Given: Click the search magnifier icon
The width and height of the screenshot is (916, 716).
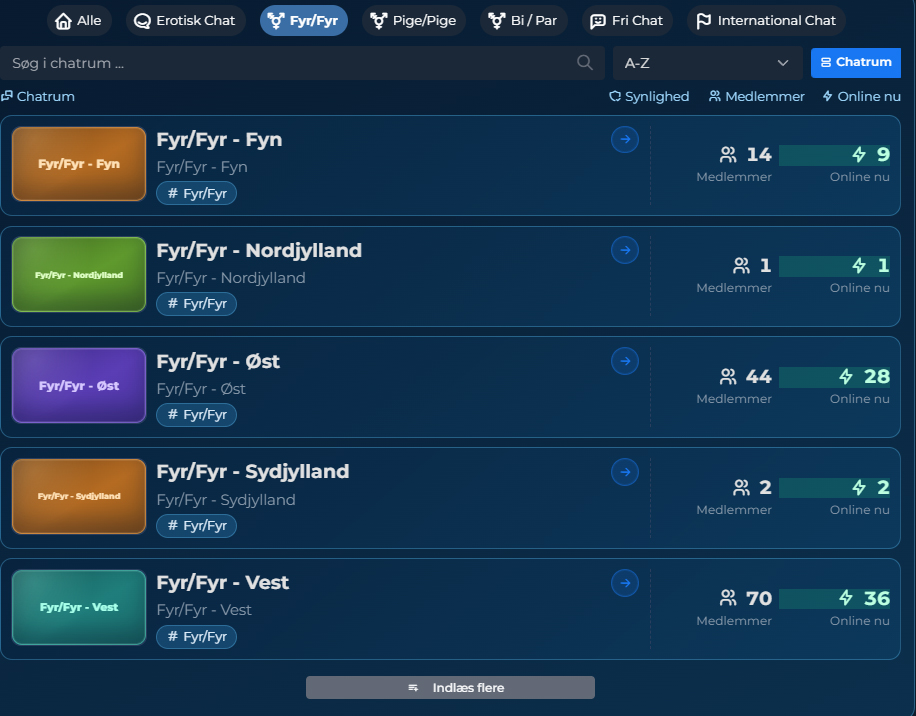Looking at the screenshot, I should click(584, 62).
